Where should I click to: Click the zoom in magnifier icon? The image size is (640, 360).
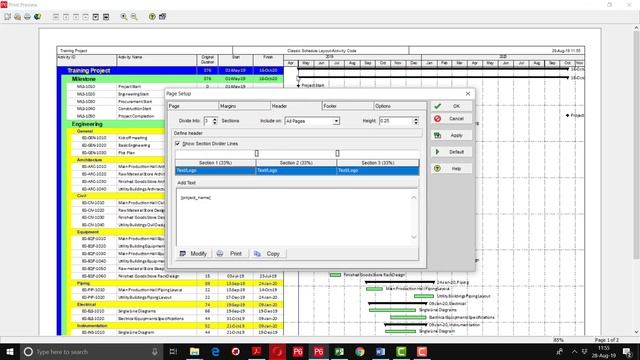point(124,17)
